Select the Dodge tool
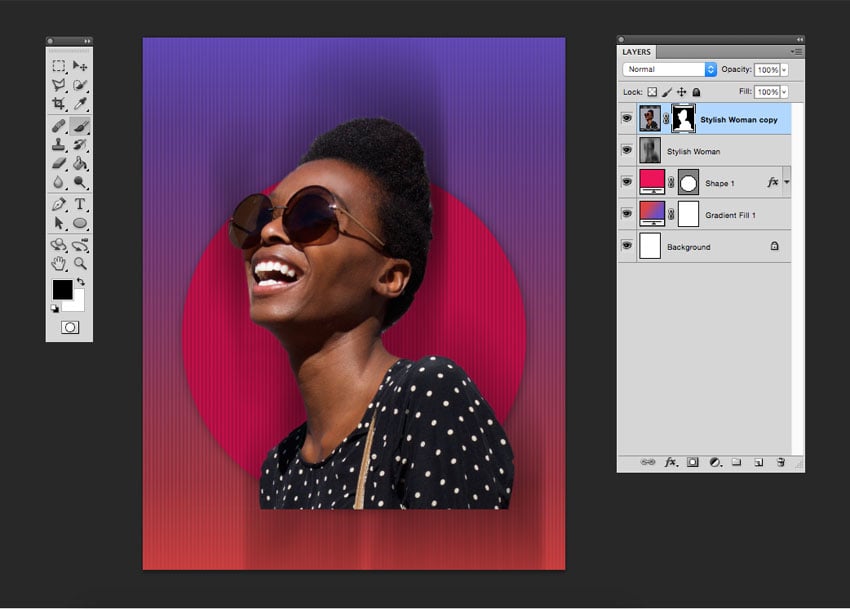The width and height of the screenshot is (850, 609). point(80,182)
